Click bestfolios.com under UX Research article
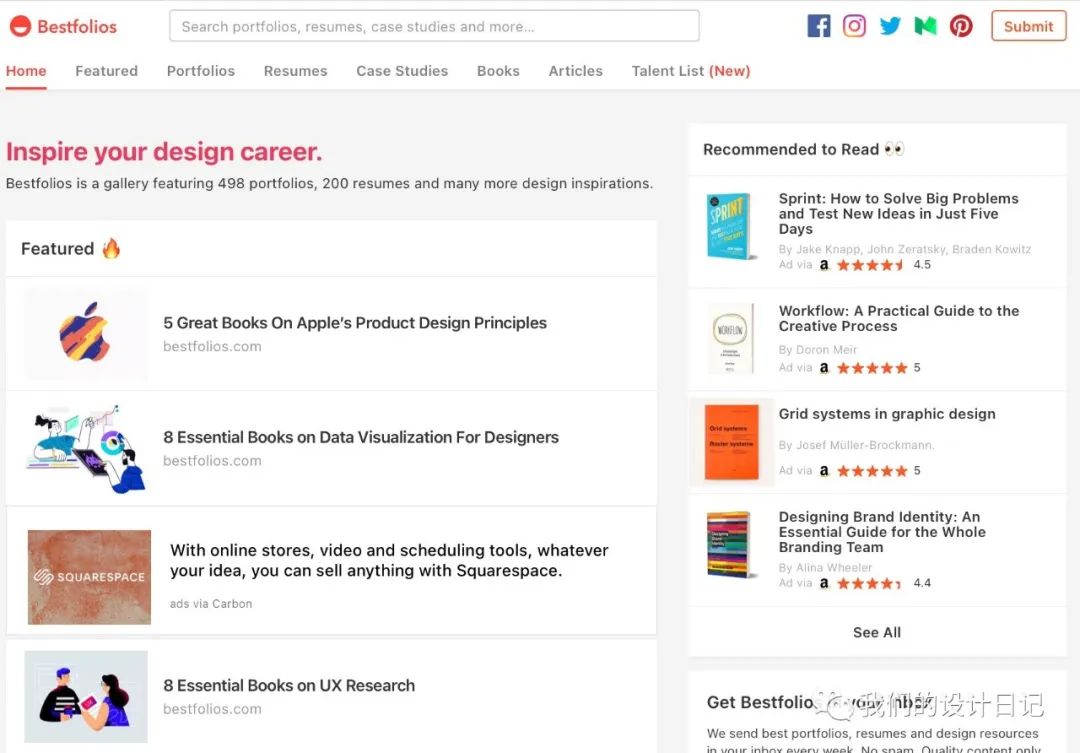Viewport: 1080px width, 753px height. point(212,709)
